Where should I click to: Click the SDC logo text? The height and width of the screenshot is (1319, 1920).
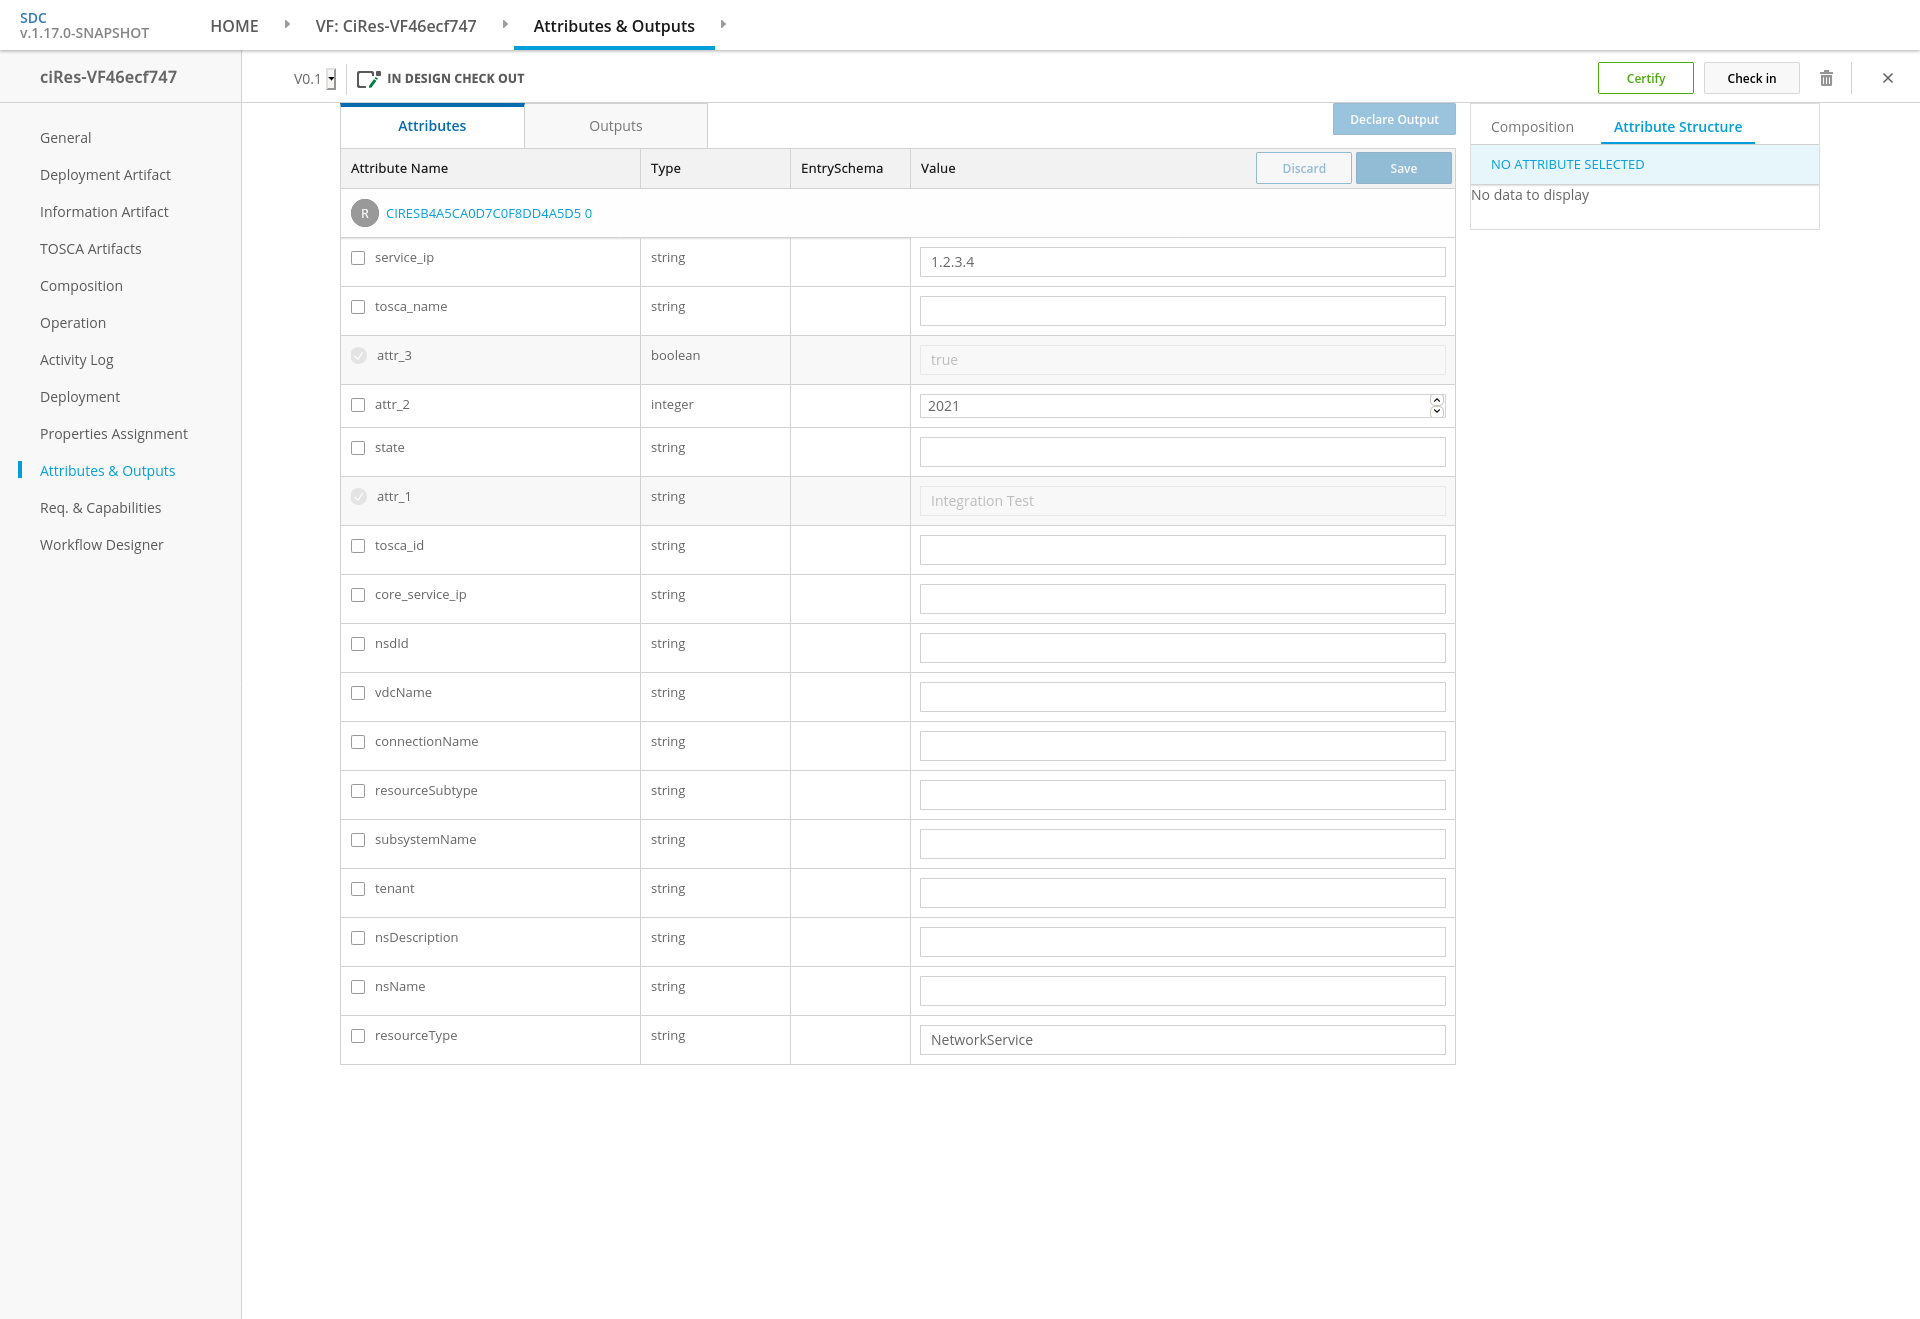pyautogui.click(x=33, y=18)
